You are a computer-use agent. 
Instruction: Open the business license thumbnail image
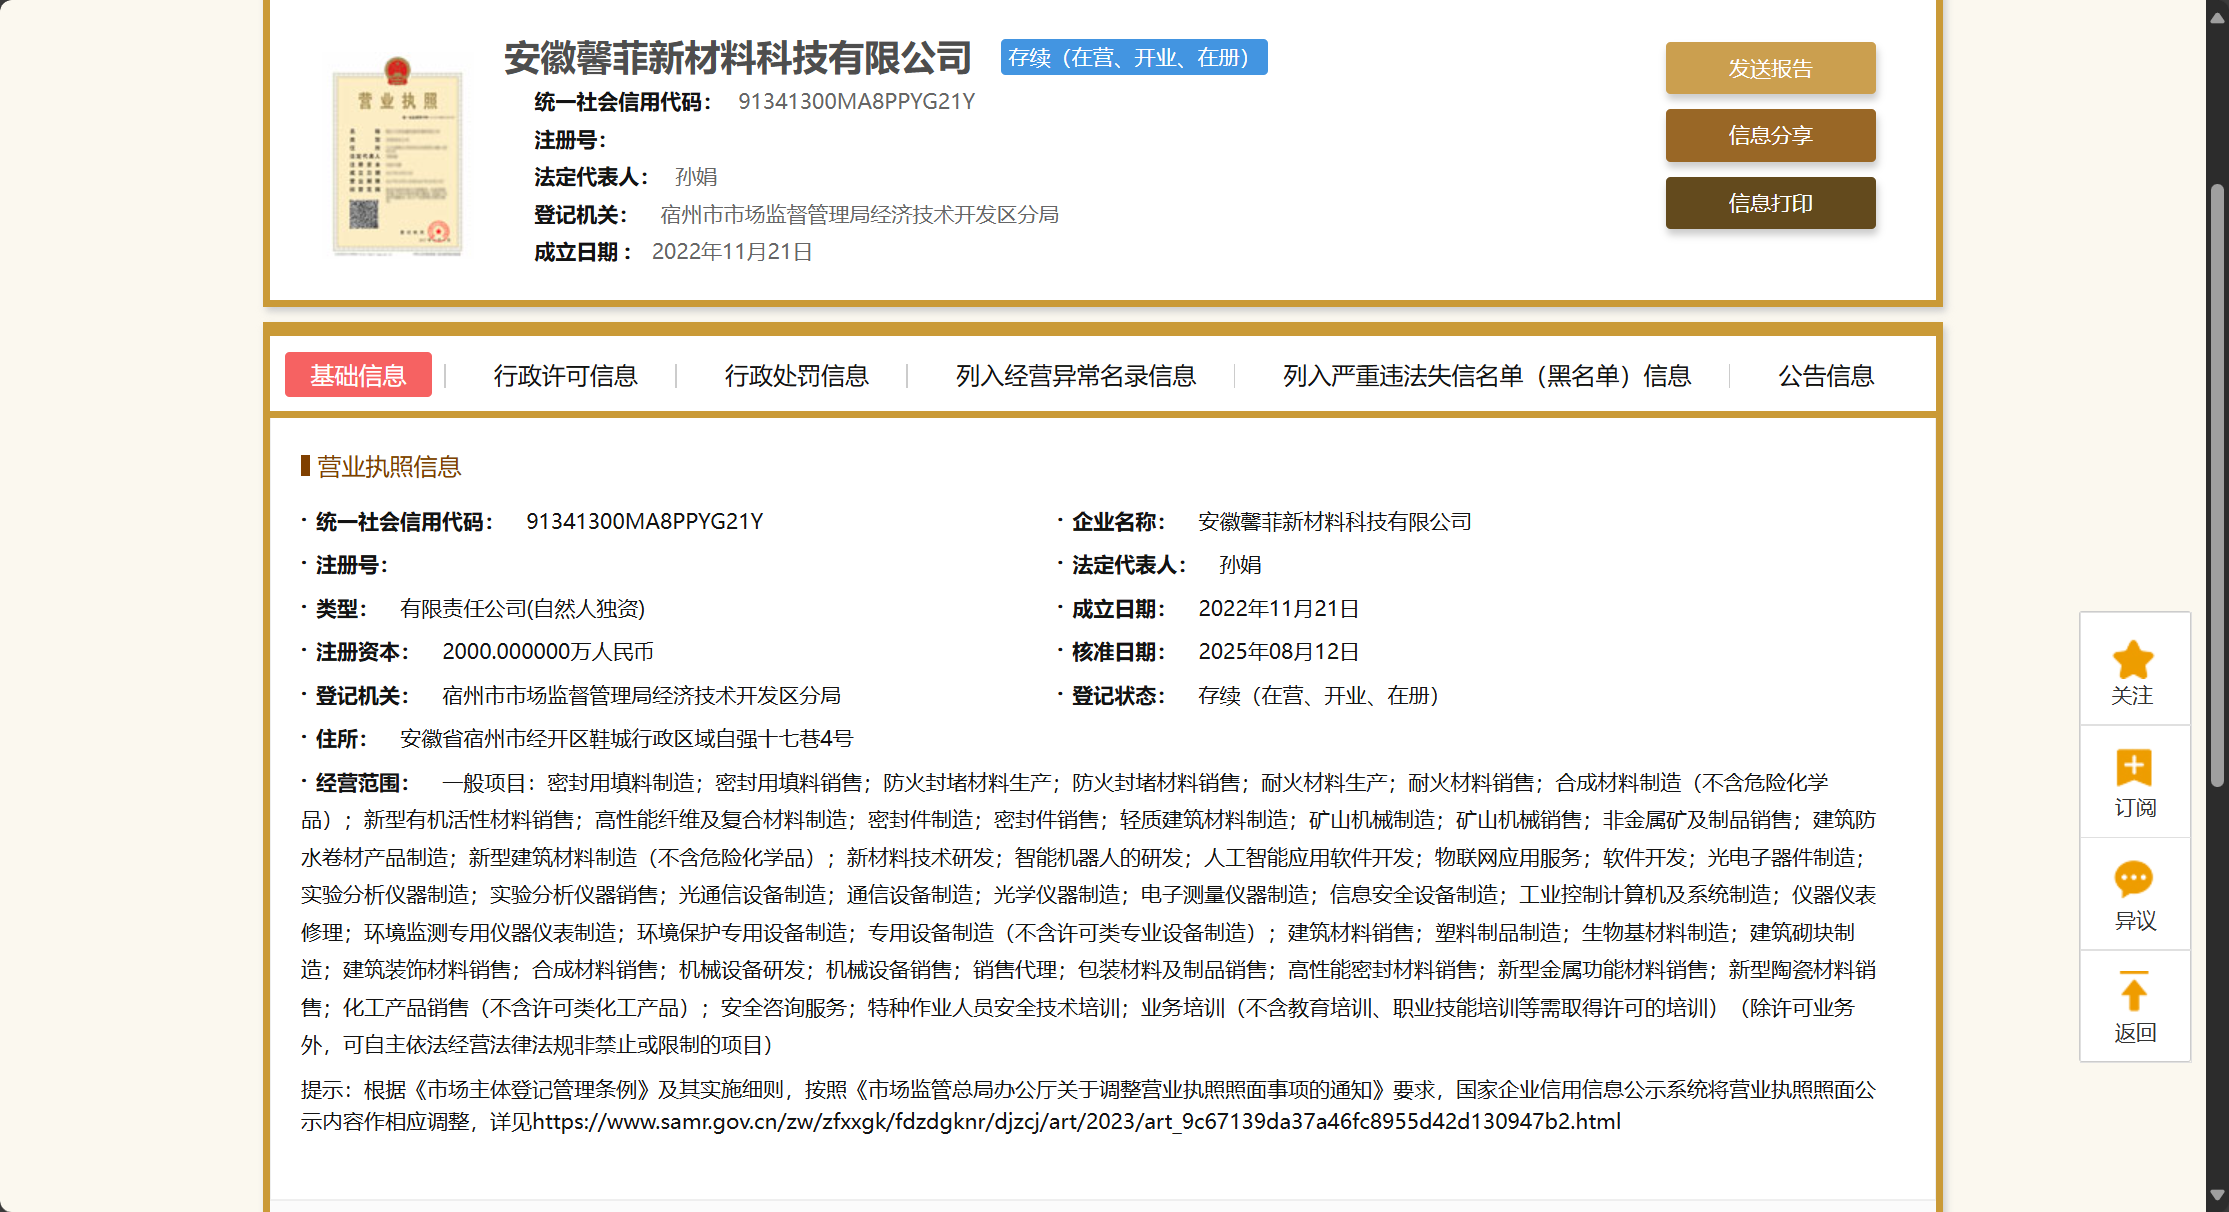[397, 156]
